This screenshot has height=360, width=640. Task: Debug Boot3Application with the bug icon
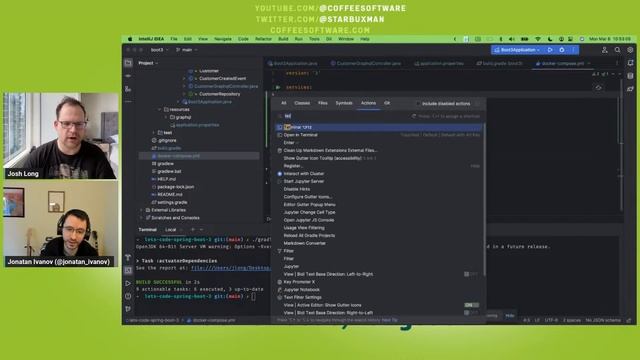[562, 50]
